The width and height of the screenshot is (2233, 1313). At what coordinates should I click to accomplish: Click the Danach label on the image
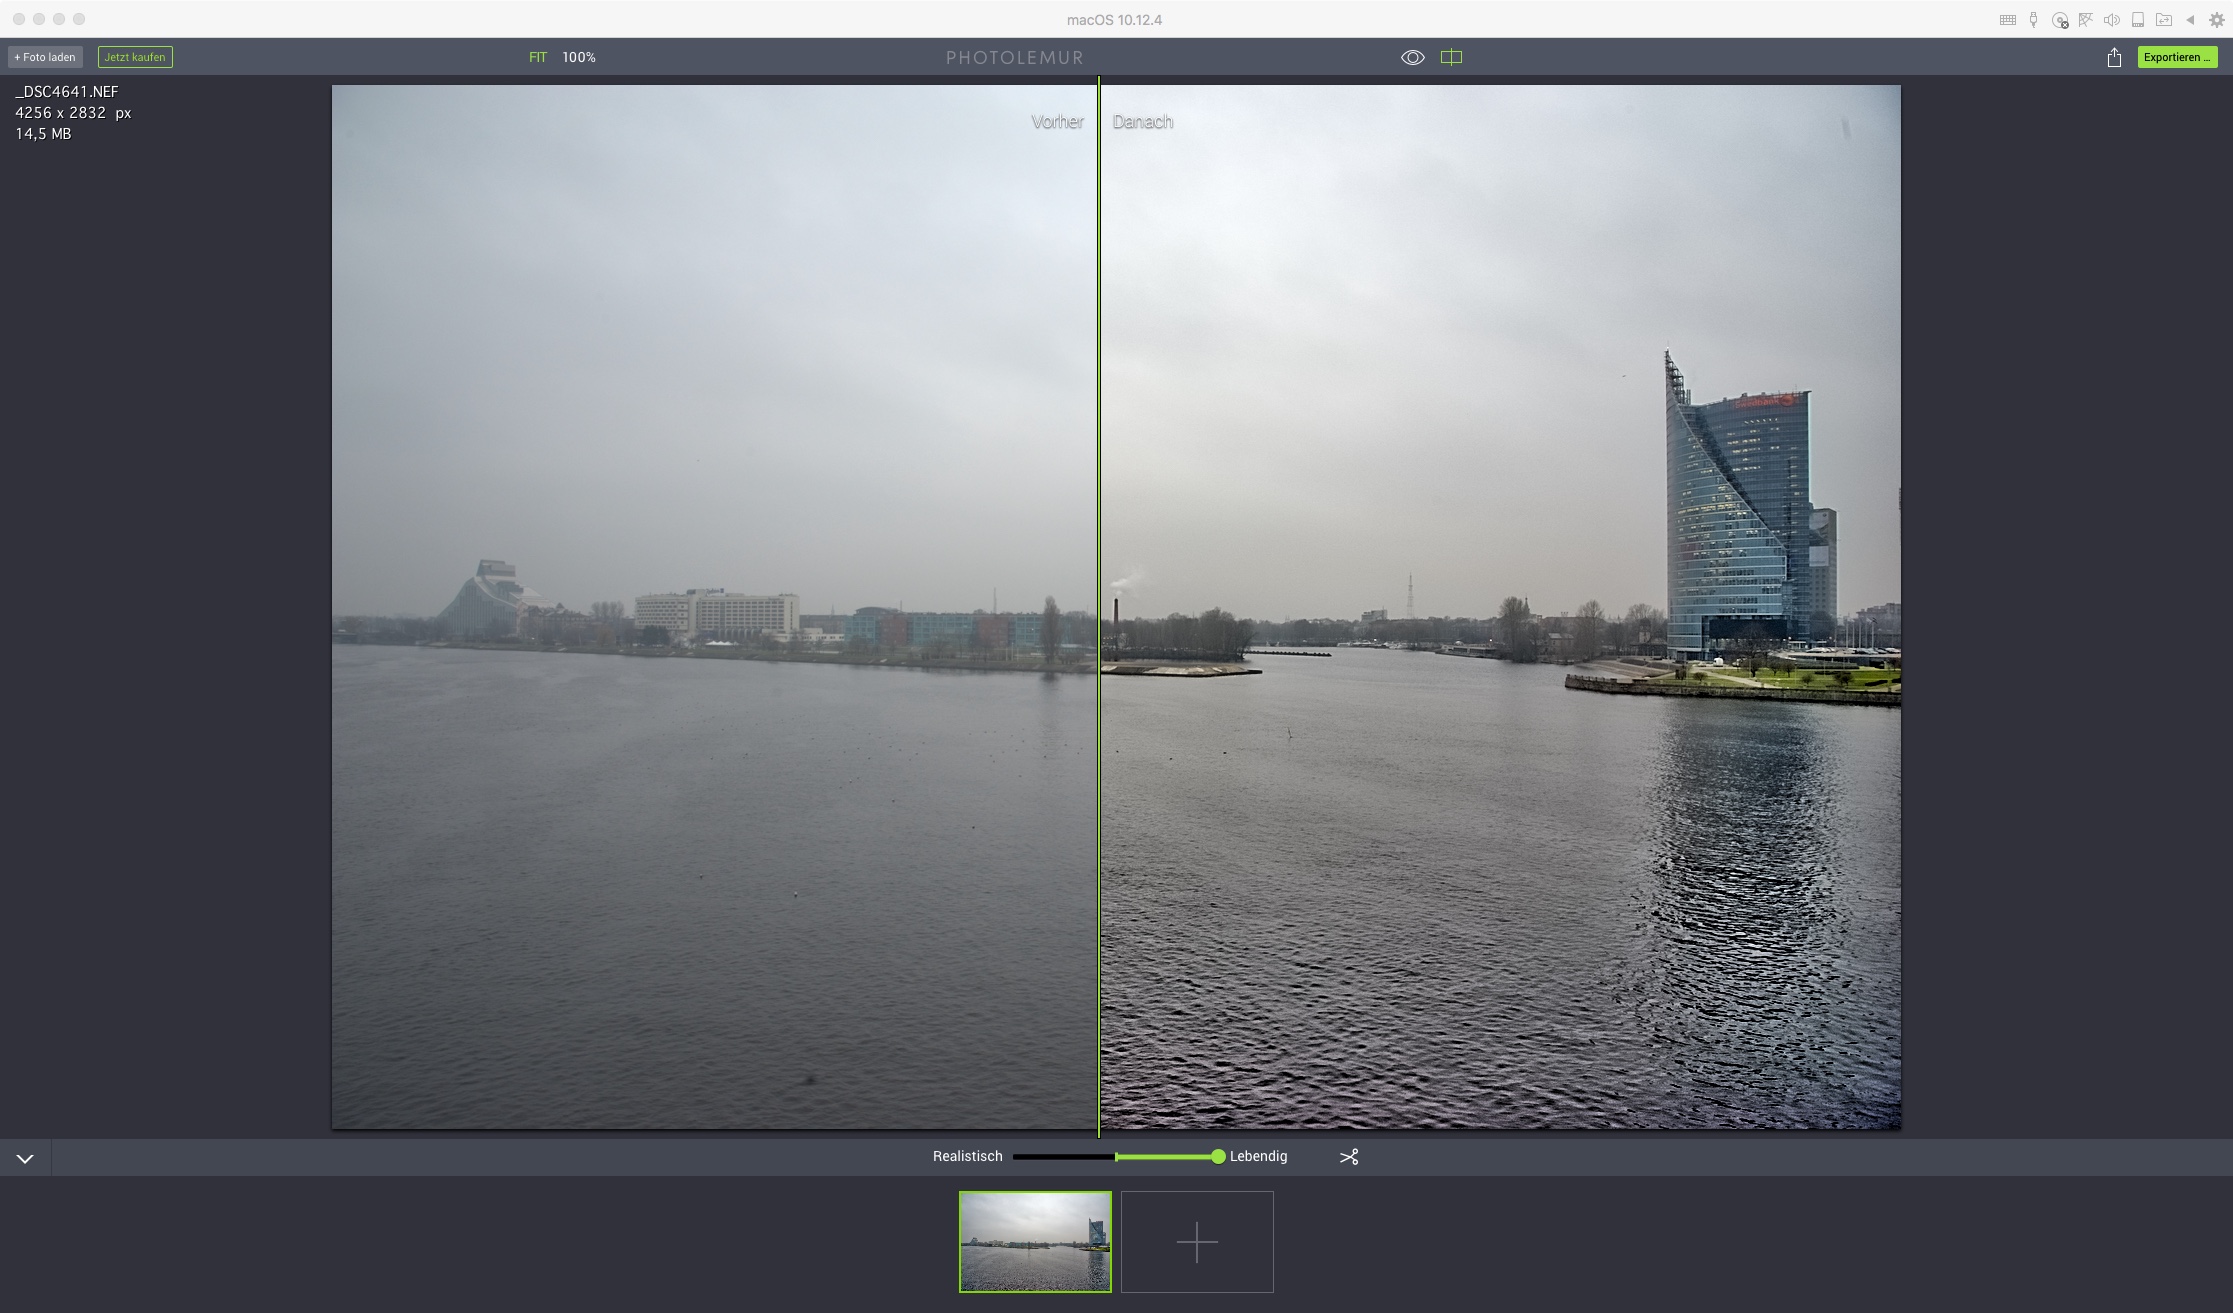point(1143,121)
